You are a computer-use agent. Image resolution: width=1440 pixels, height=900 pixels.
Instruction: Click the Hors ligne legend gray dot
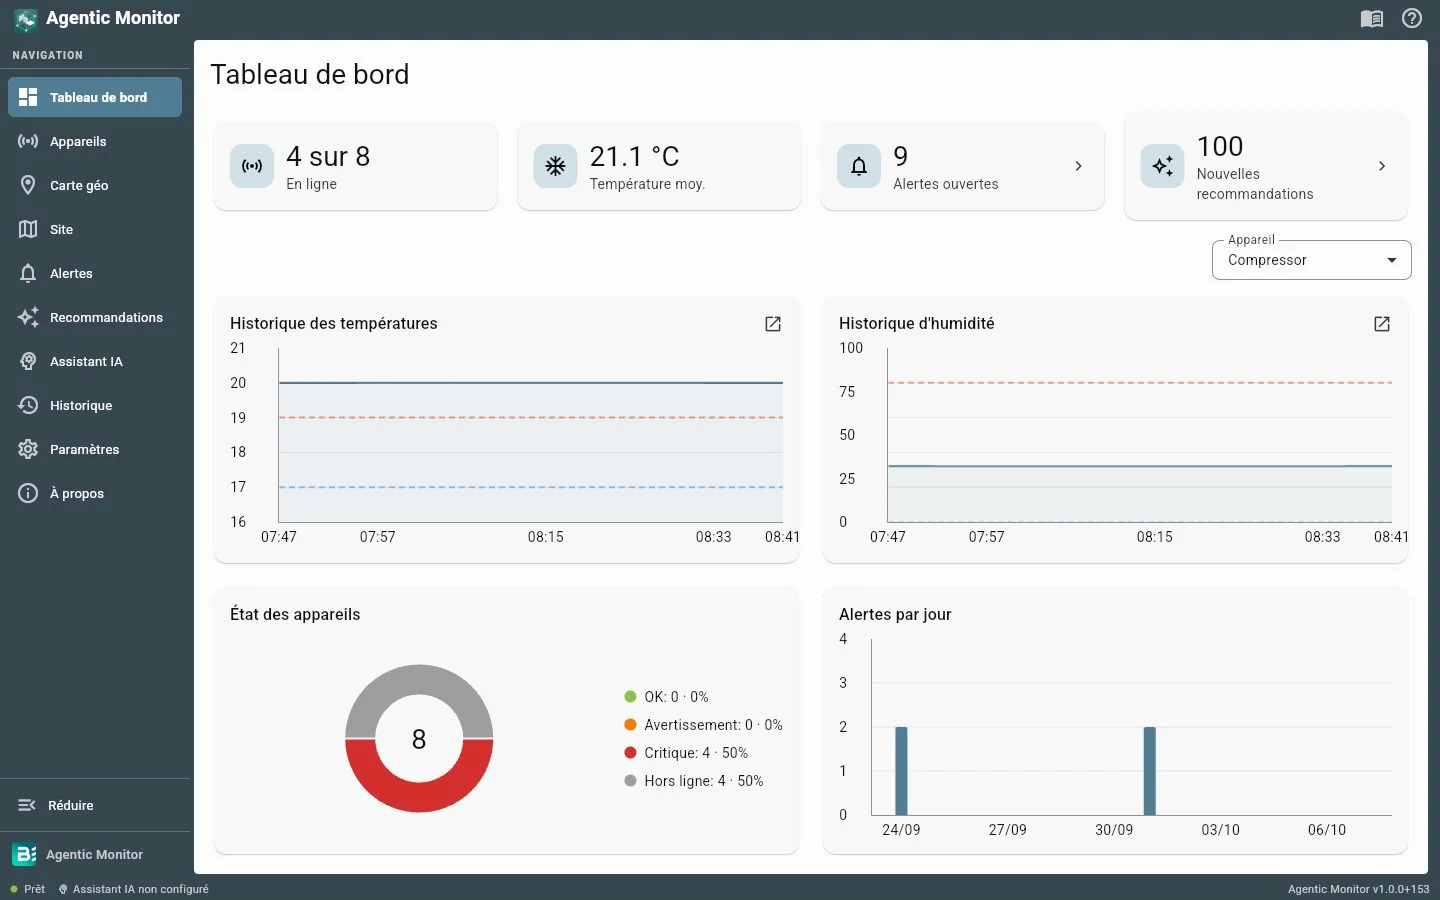[x=630, y=781]
